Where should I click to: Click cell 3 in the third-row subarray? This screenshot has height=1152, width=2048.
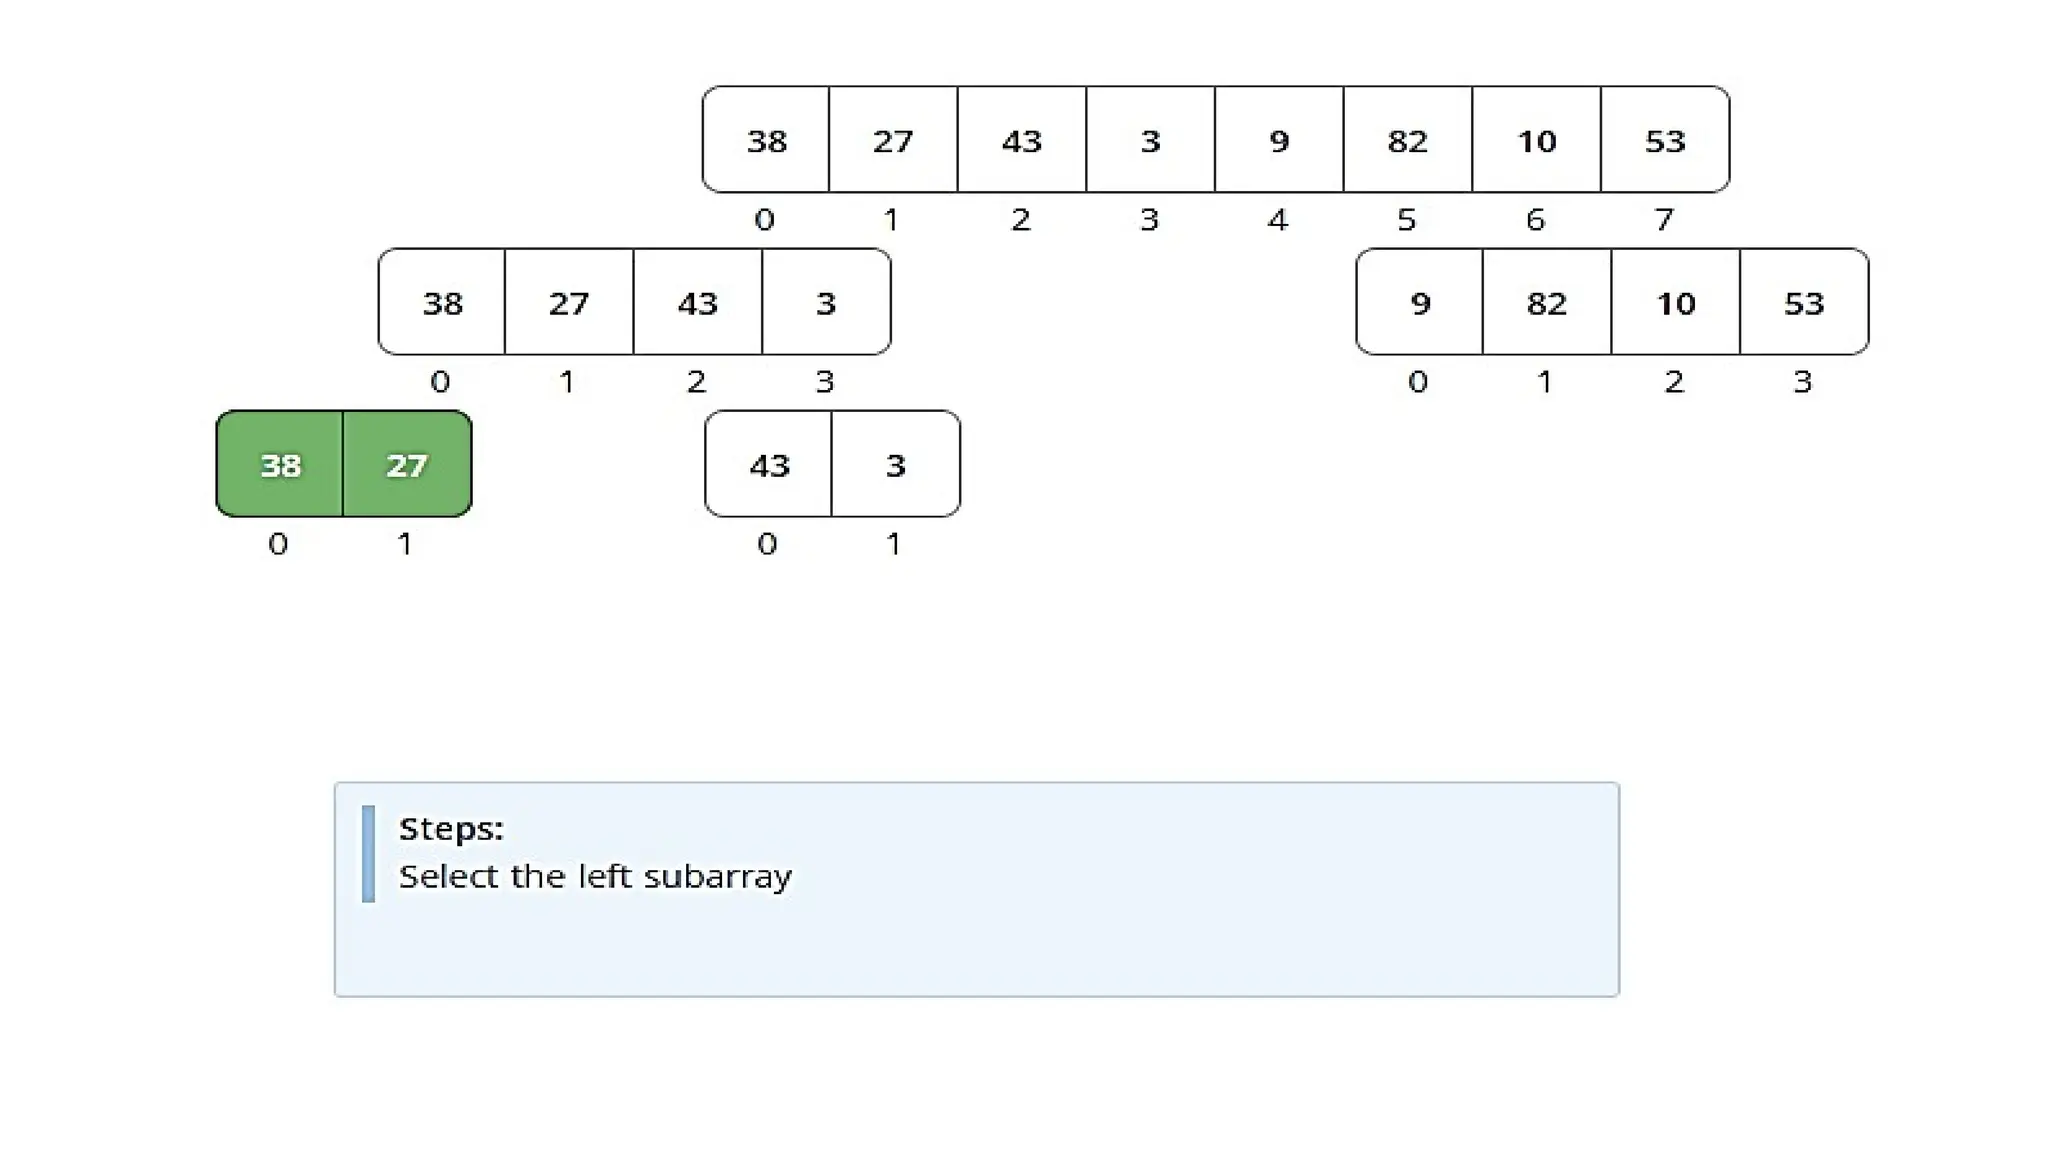[895, 464]
